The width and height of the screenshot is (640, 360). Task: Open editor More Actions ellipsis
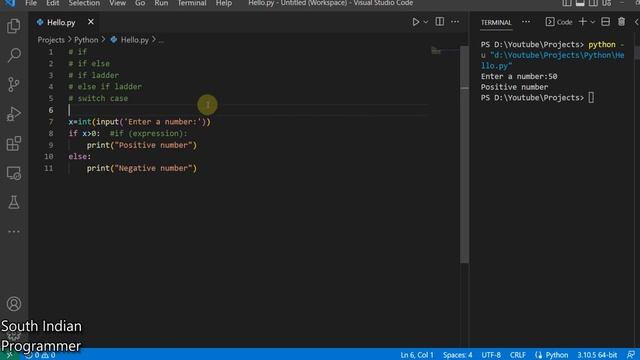(x=455, y=22)
